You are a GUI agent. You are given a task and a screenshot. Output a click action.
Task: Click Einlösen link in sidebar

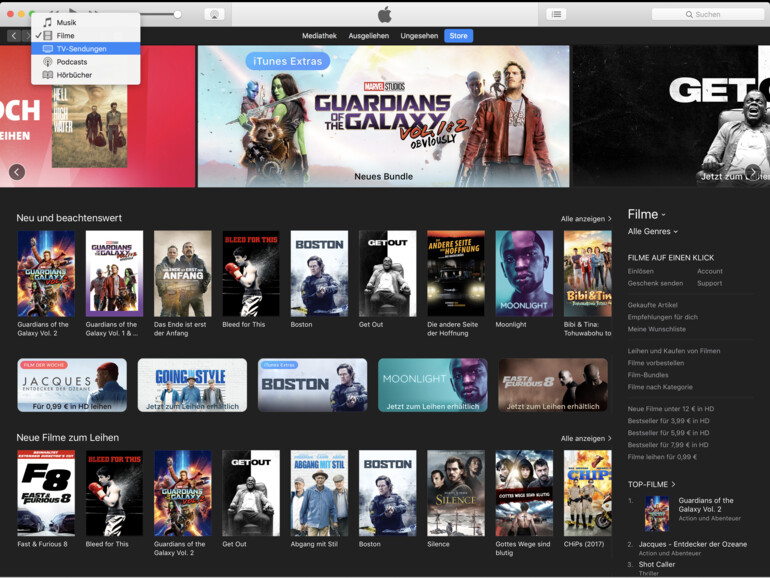tap(640, 271)
